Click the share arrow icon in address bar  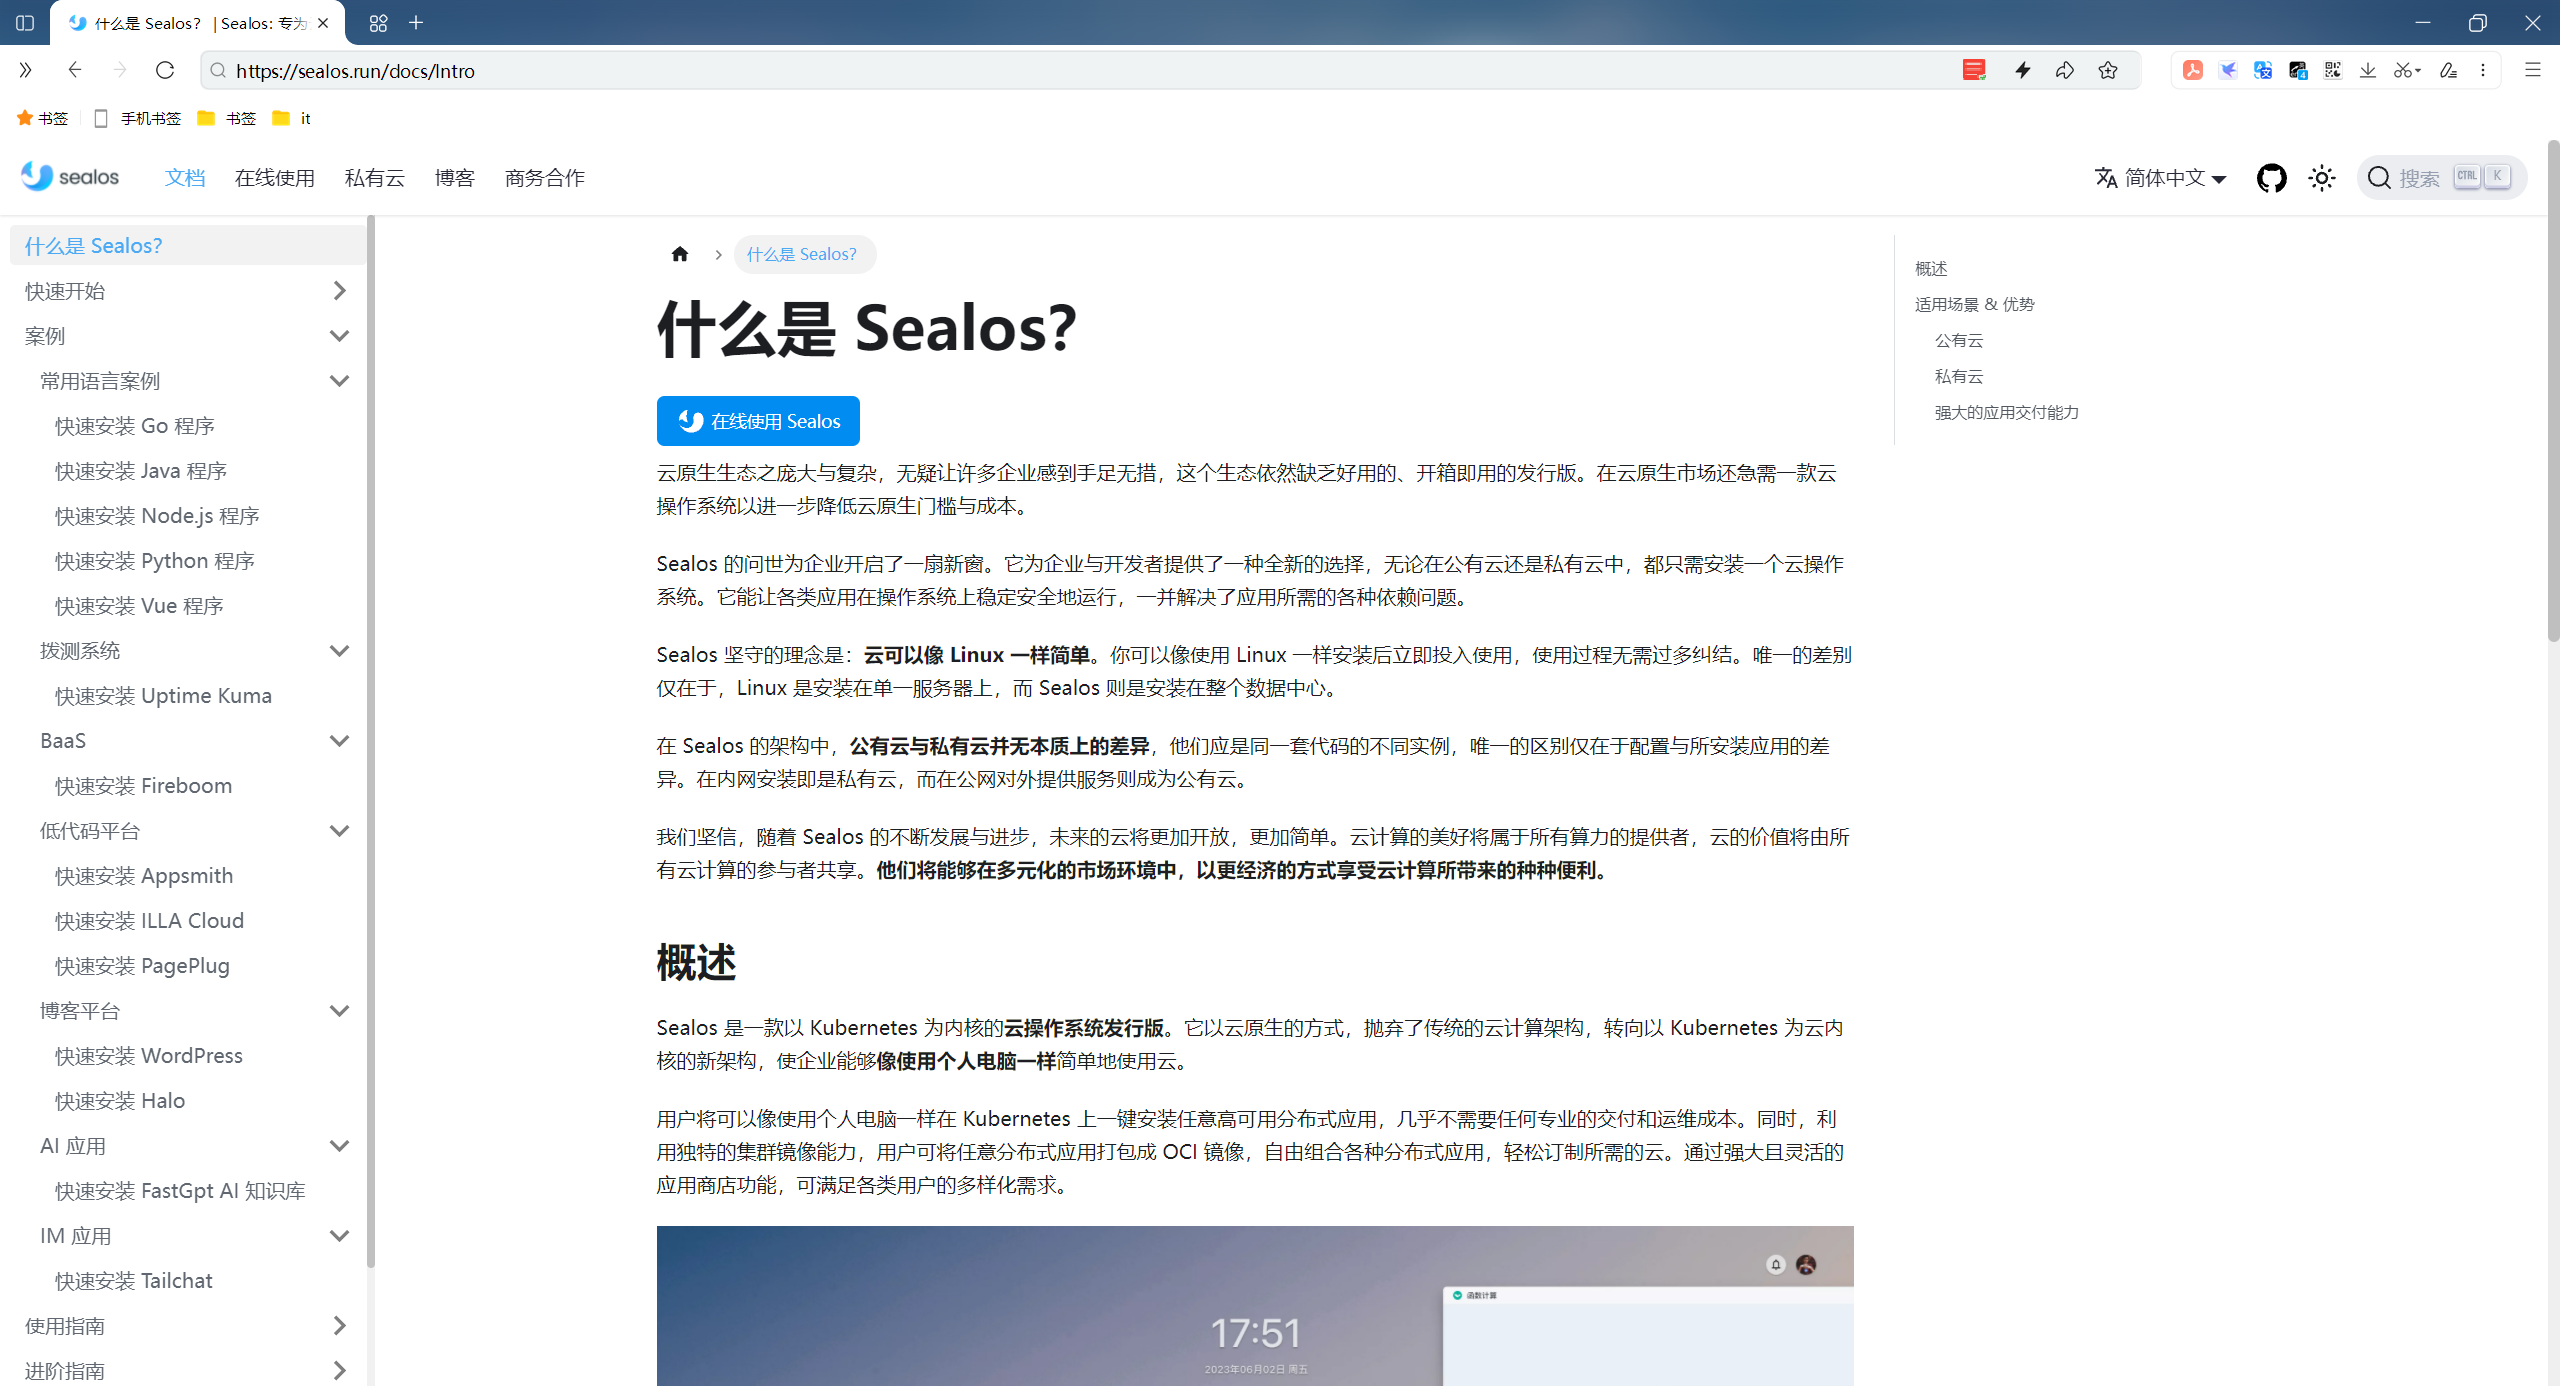pyautogui.click(x=2065, y=70)
